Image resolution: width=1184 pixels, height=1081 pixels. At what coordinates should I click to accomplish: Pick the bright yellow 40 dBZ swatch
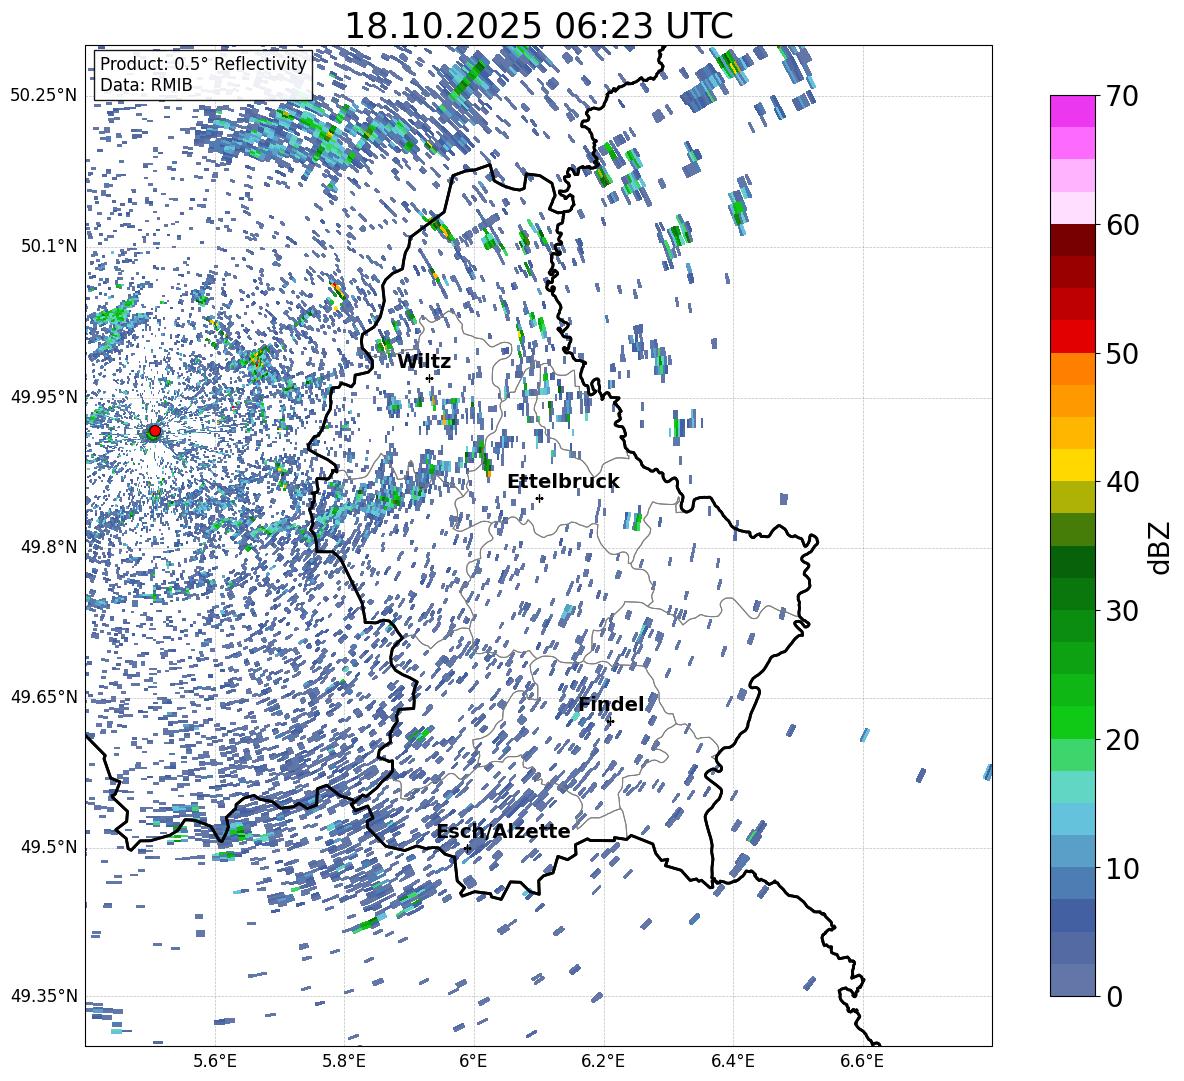pos(1073,464)
